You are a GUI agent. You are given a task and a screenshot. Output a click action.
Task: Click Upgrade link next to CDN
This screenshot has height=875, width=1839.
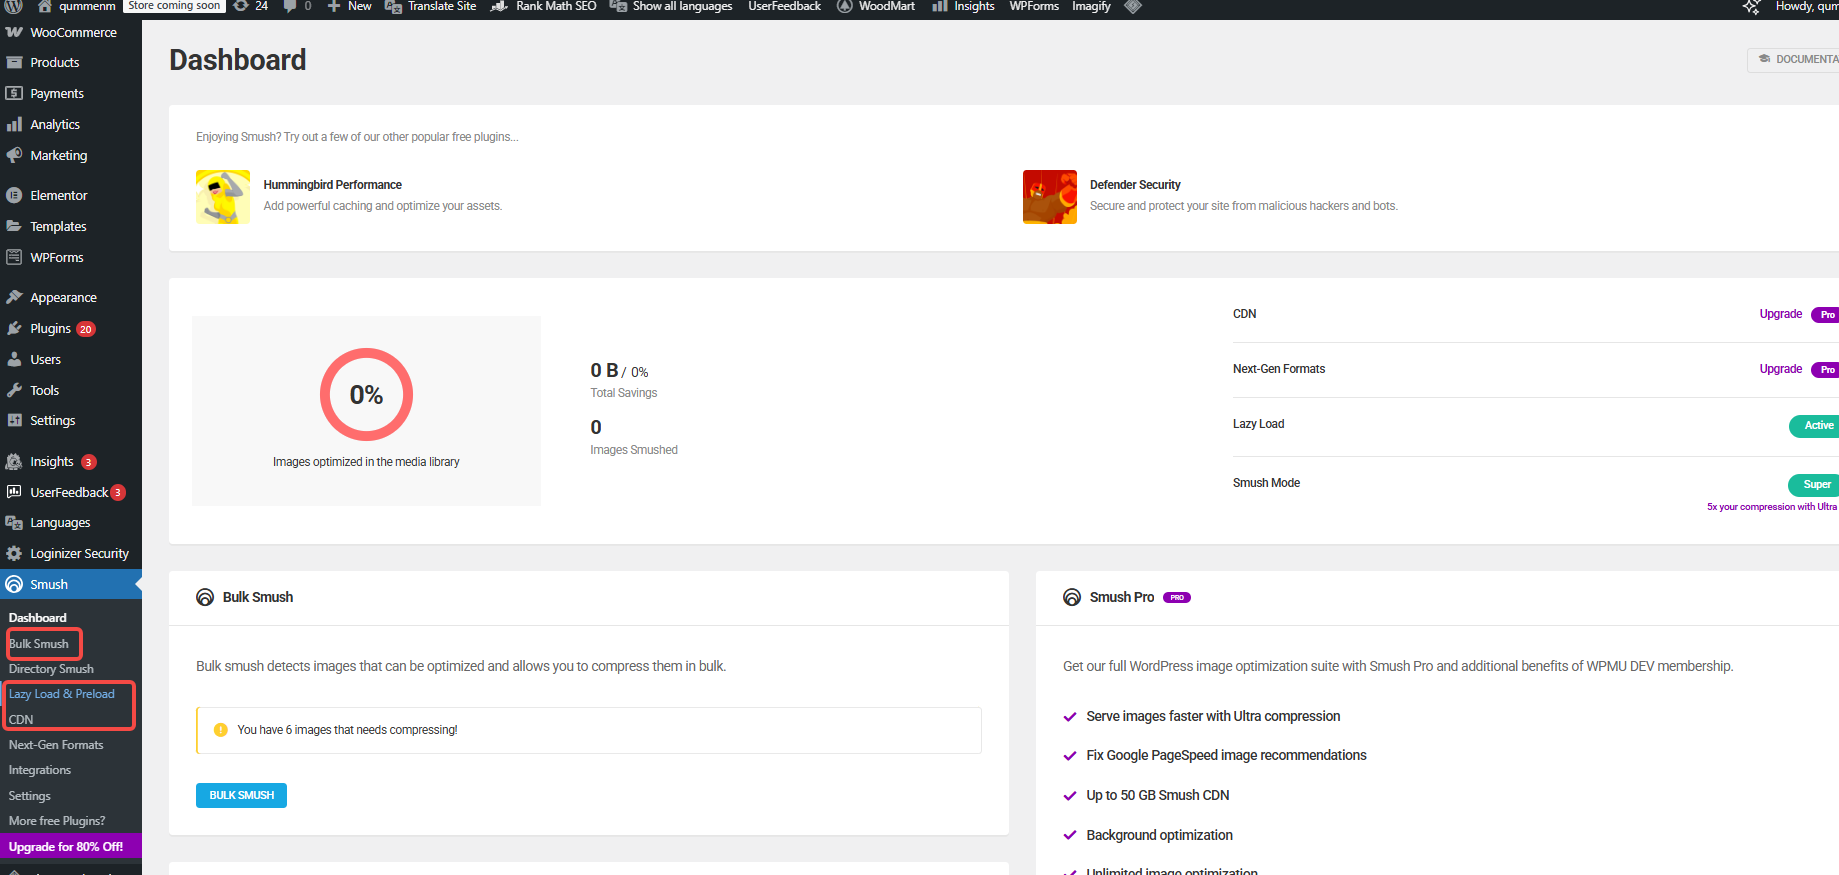pyautogui.click(x=1780, y=314)
